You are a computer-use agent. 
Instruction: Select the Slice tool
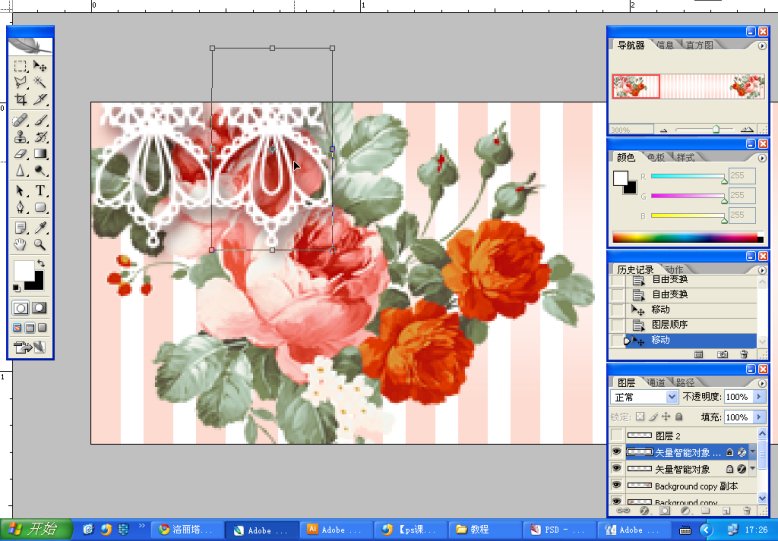(40, 99)
